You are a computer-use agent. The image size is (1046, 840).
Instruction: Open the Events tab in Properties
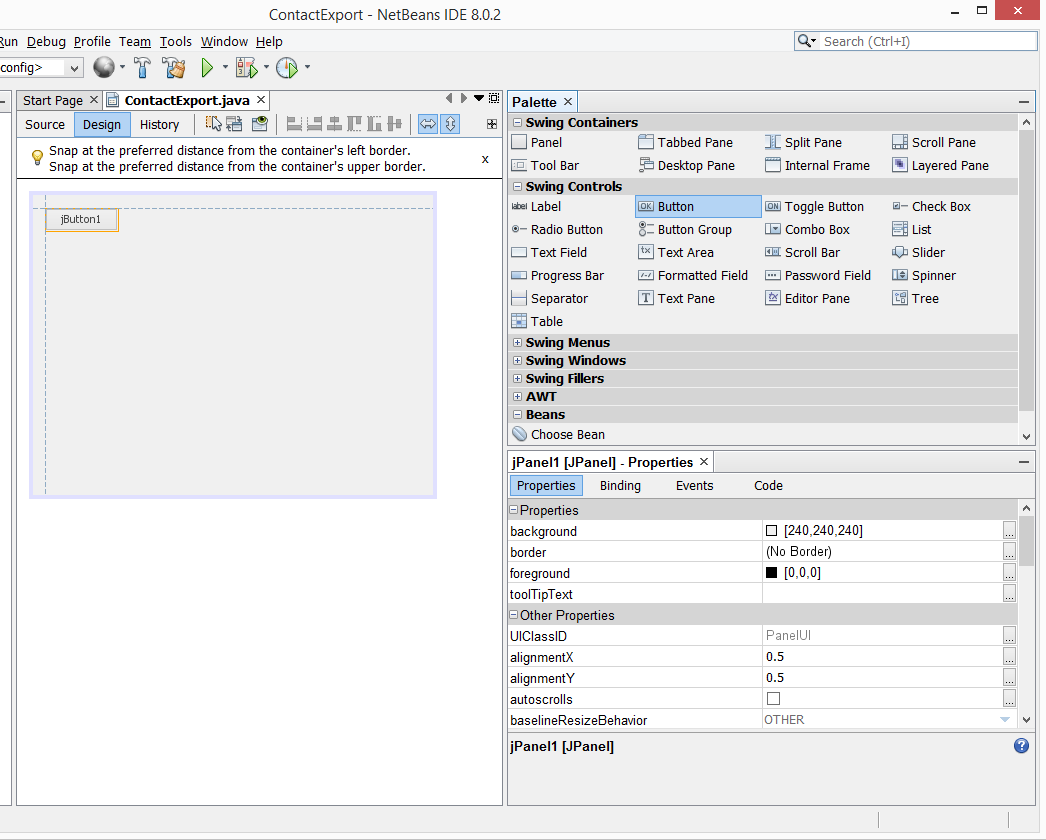tap(694, 486)
